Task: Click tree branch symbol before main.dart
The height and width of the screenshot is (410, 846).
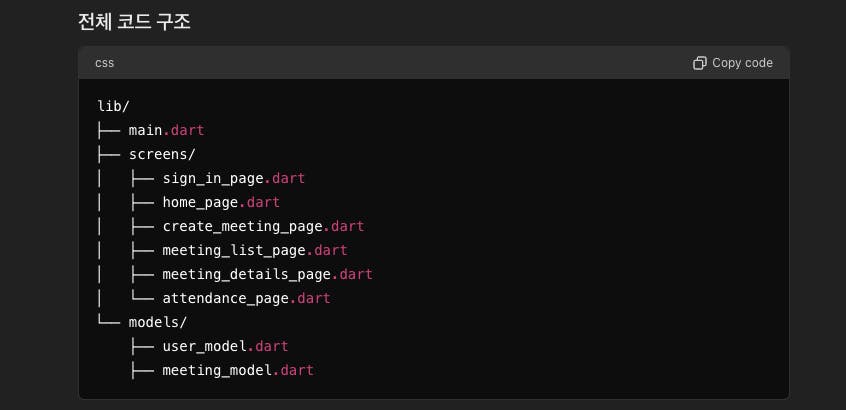Action: click(109, 130)
